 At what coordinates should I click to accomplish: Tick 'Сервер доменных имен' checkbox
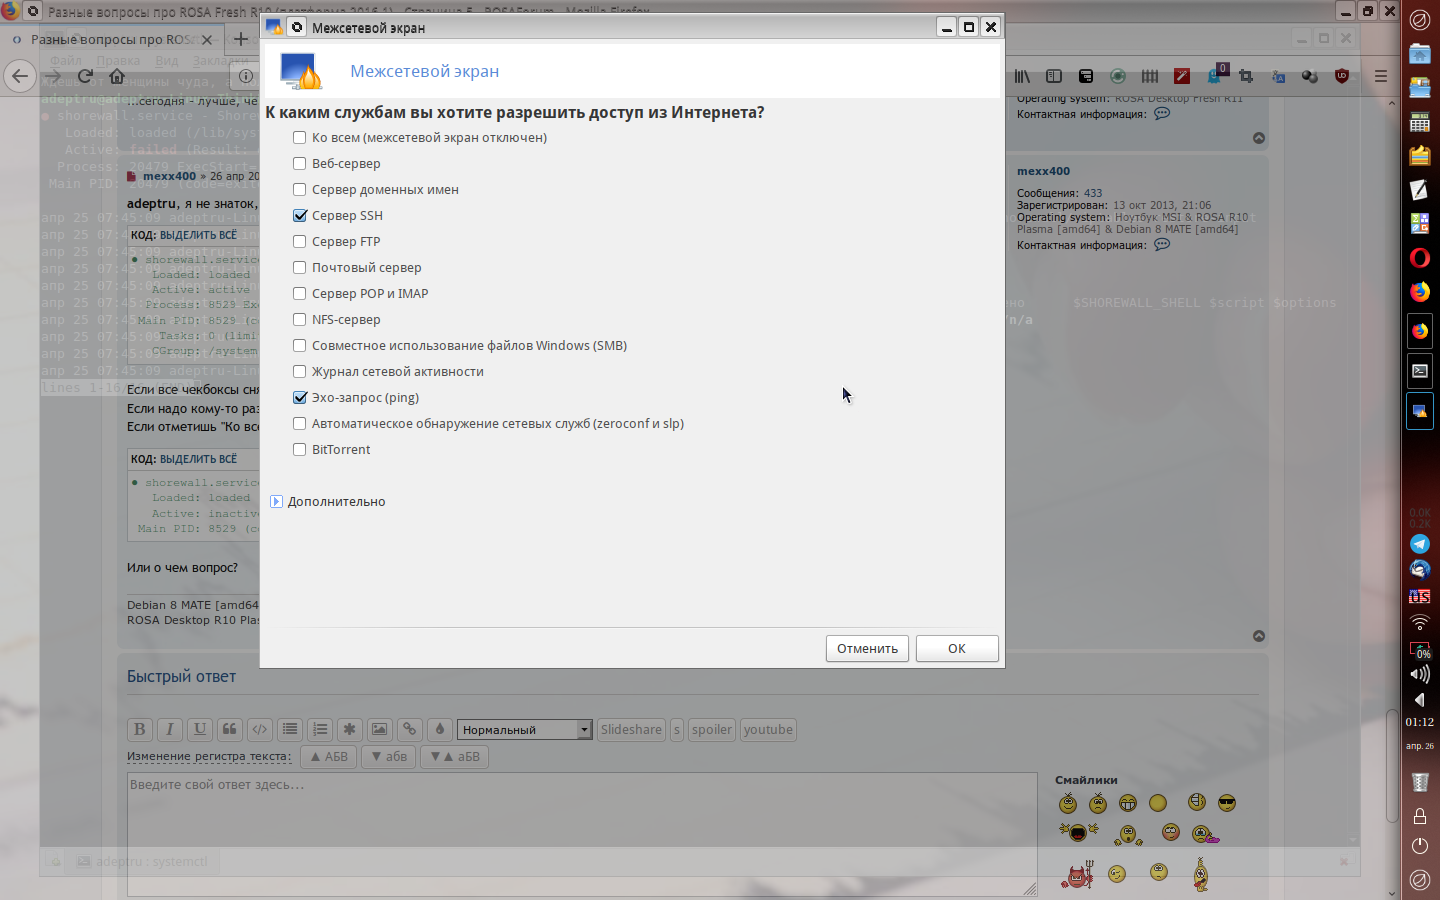point(300,190)
